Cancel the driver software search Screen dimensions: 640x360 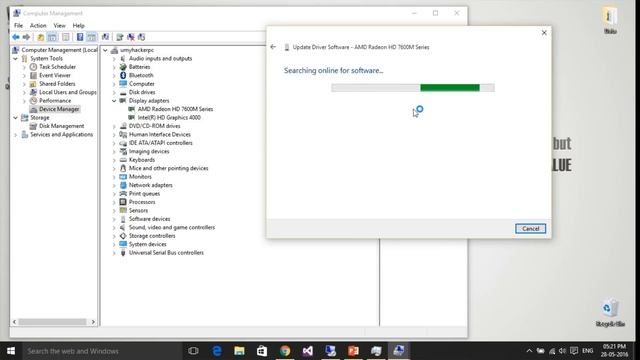[x=530, y=229]
